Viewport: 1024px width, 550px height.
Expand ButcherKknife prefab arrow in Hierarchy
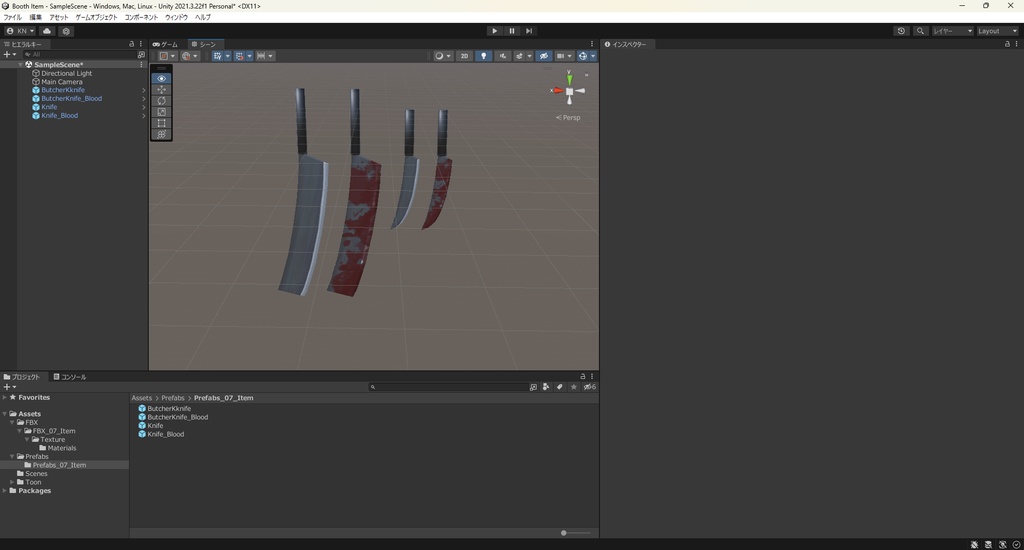tap(144, 90)
